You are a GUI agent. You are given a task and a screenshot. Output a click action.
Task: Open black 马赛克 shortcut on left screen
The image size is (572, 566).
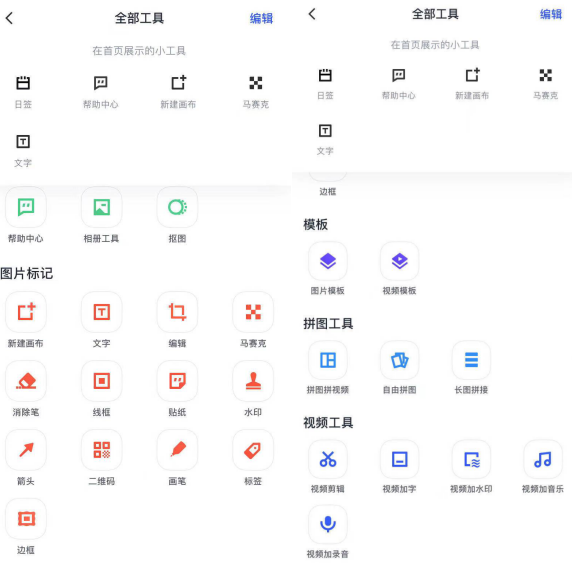(x=256, y=92)
